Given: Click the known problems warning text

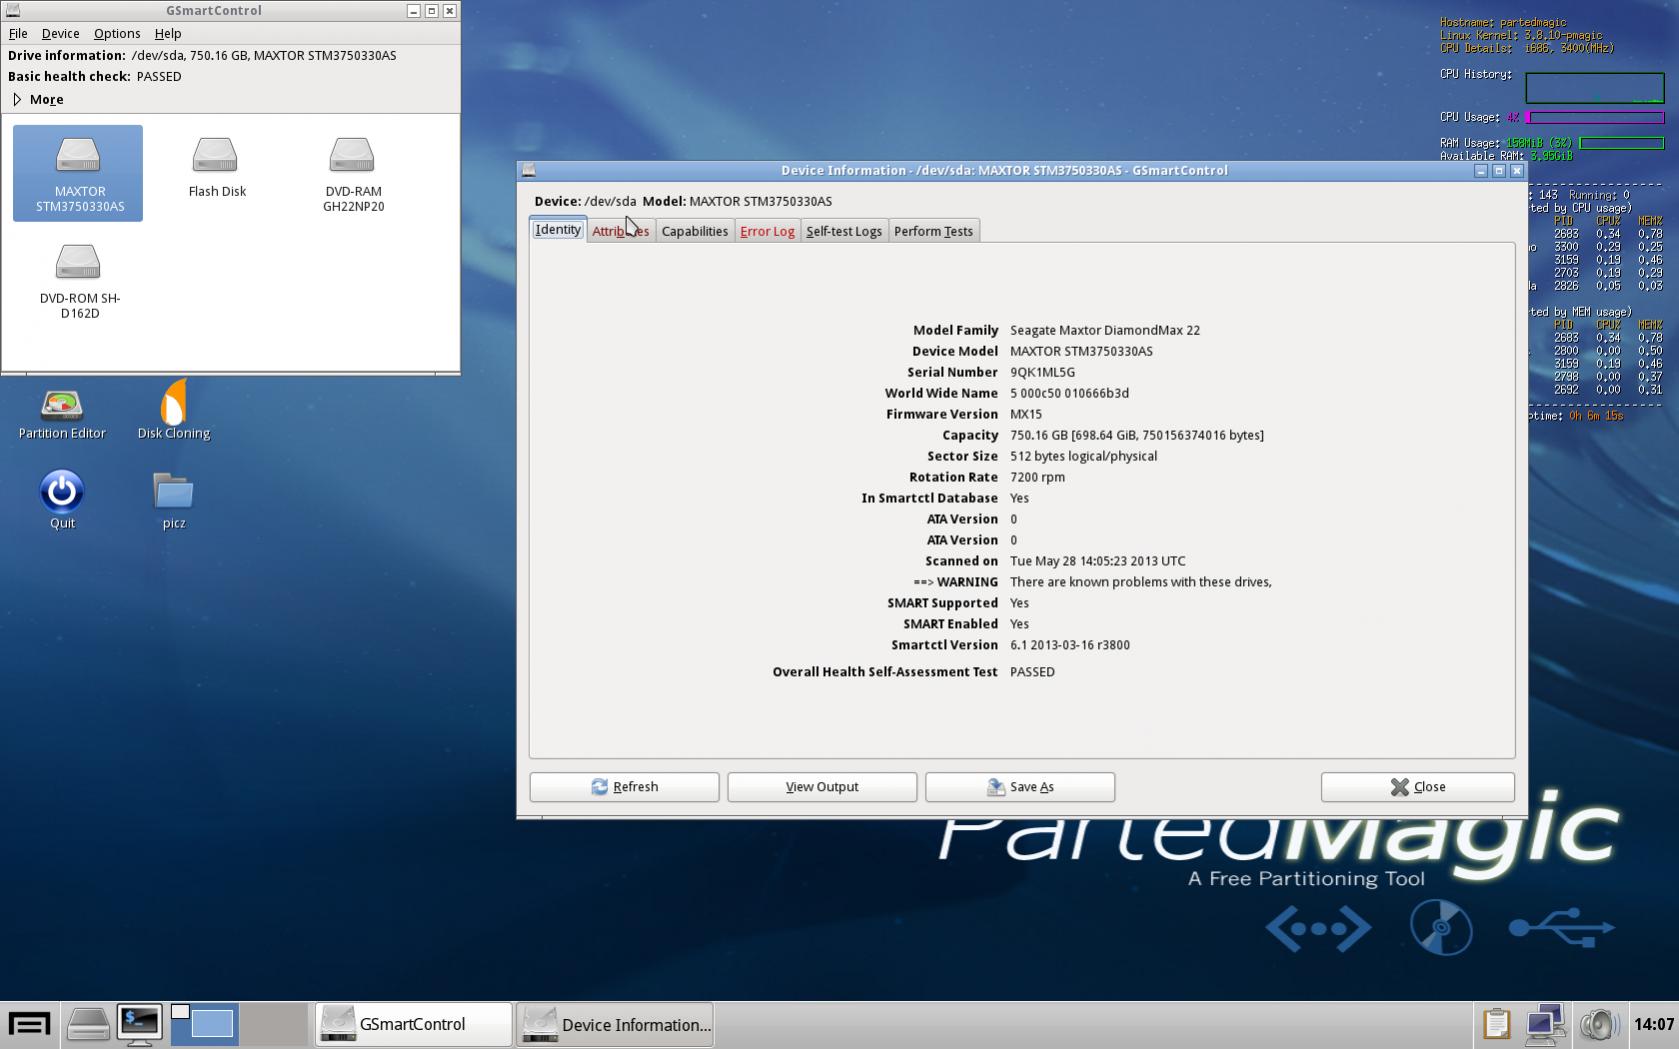Looking at the screenshot, I should 1141,582.
